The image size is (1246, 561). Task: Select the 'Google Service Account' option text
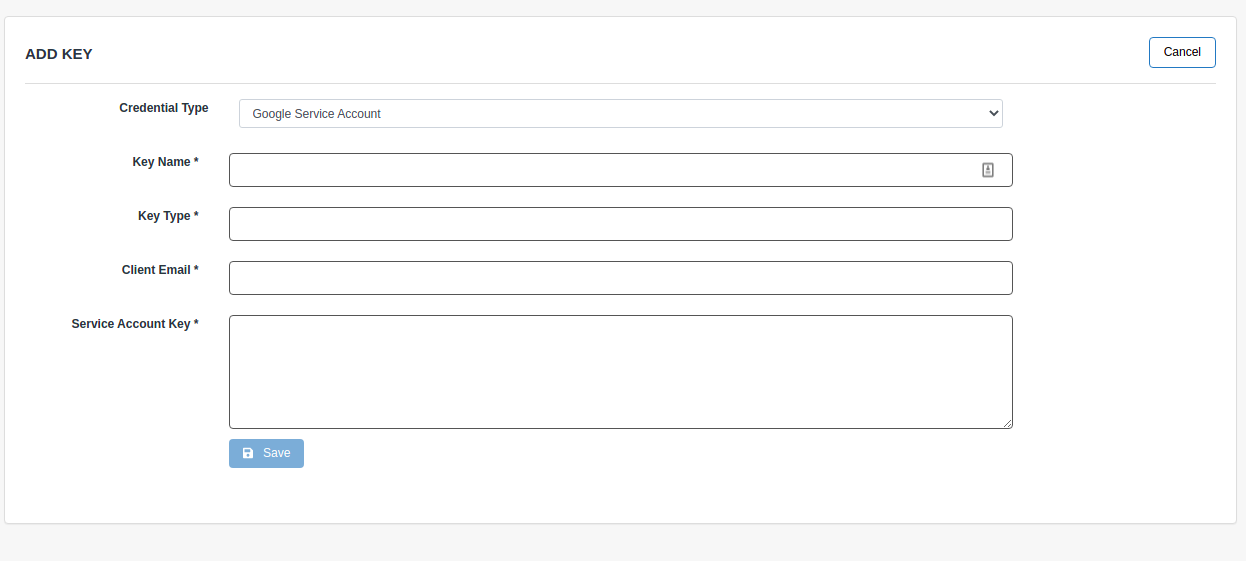click(x=316, y=114)
